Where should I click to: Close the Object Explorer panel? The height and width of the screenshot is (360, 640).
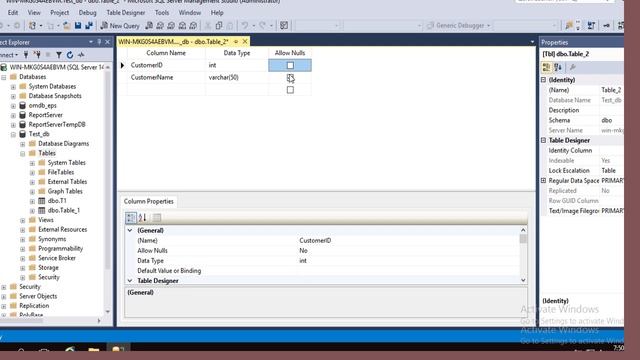(x=107, y=42)
